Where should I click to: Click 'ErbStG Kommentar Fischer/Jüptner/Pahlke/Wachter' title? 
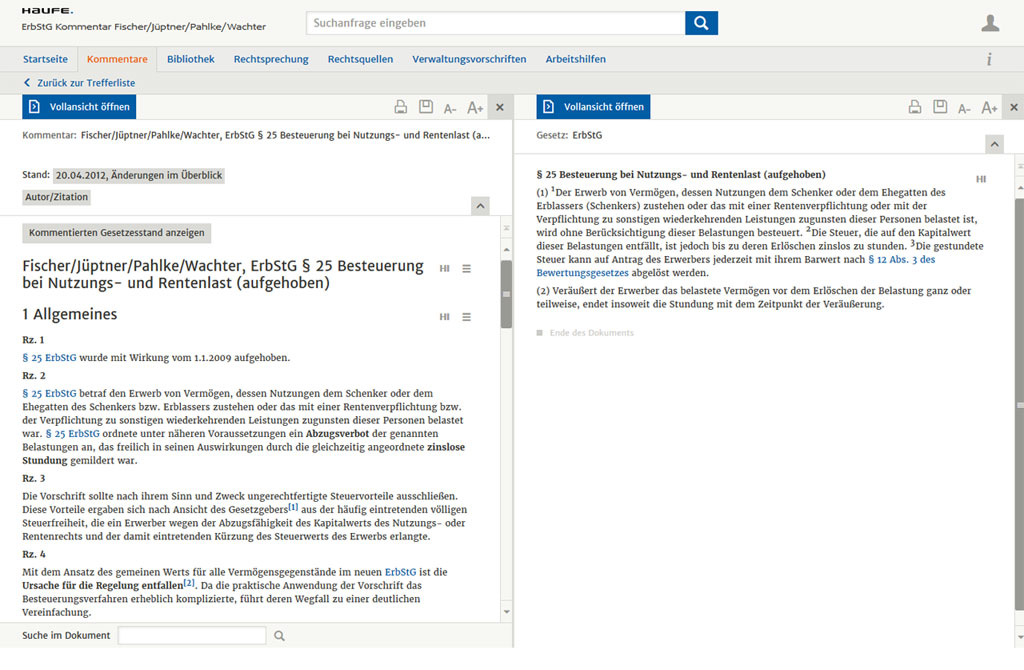pos(144,27)
